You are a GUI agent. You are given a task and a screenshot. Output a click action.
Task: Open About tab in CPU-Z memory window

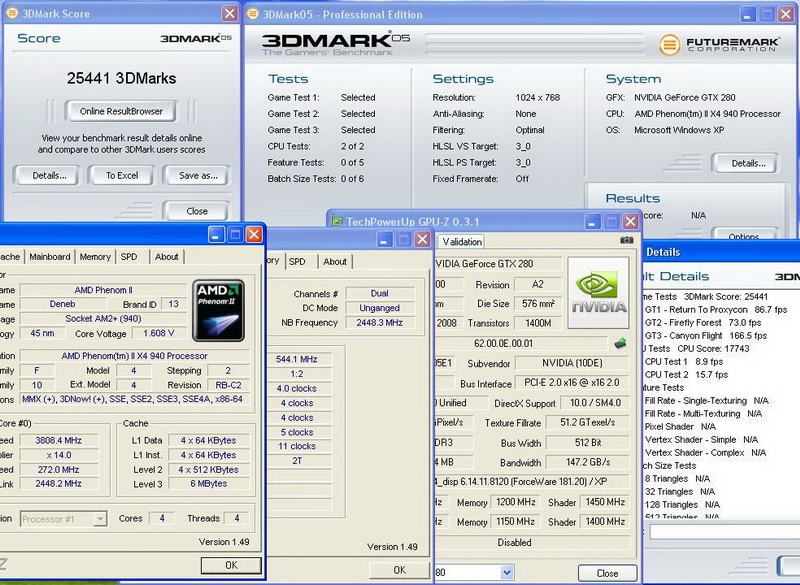tap(335, 262)
